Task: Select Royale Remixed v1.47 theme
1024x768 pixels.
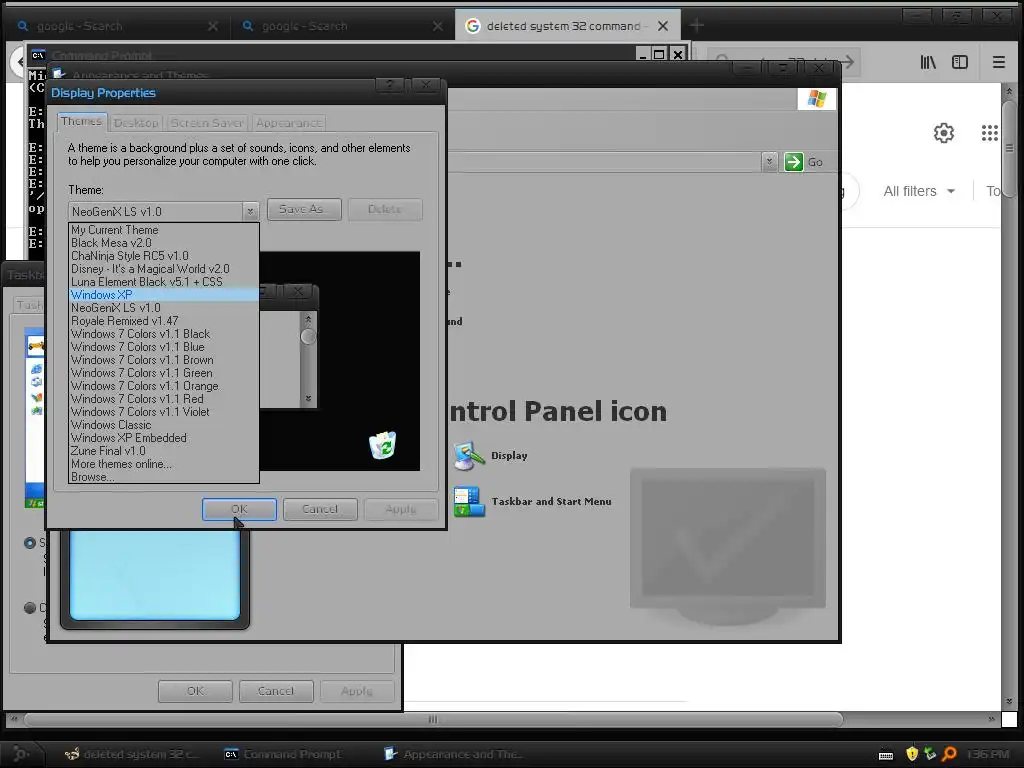Action: (163, 321)
